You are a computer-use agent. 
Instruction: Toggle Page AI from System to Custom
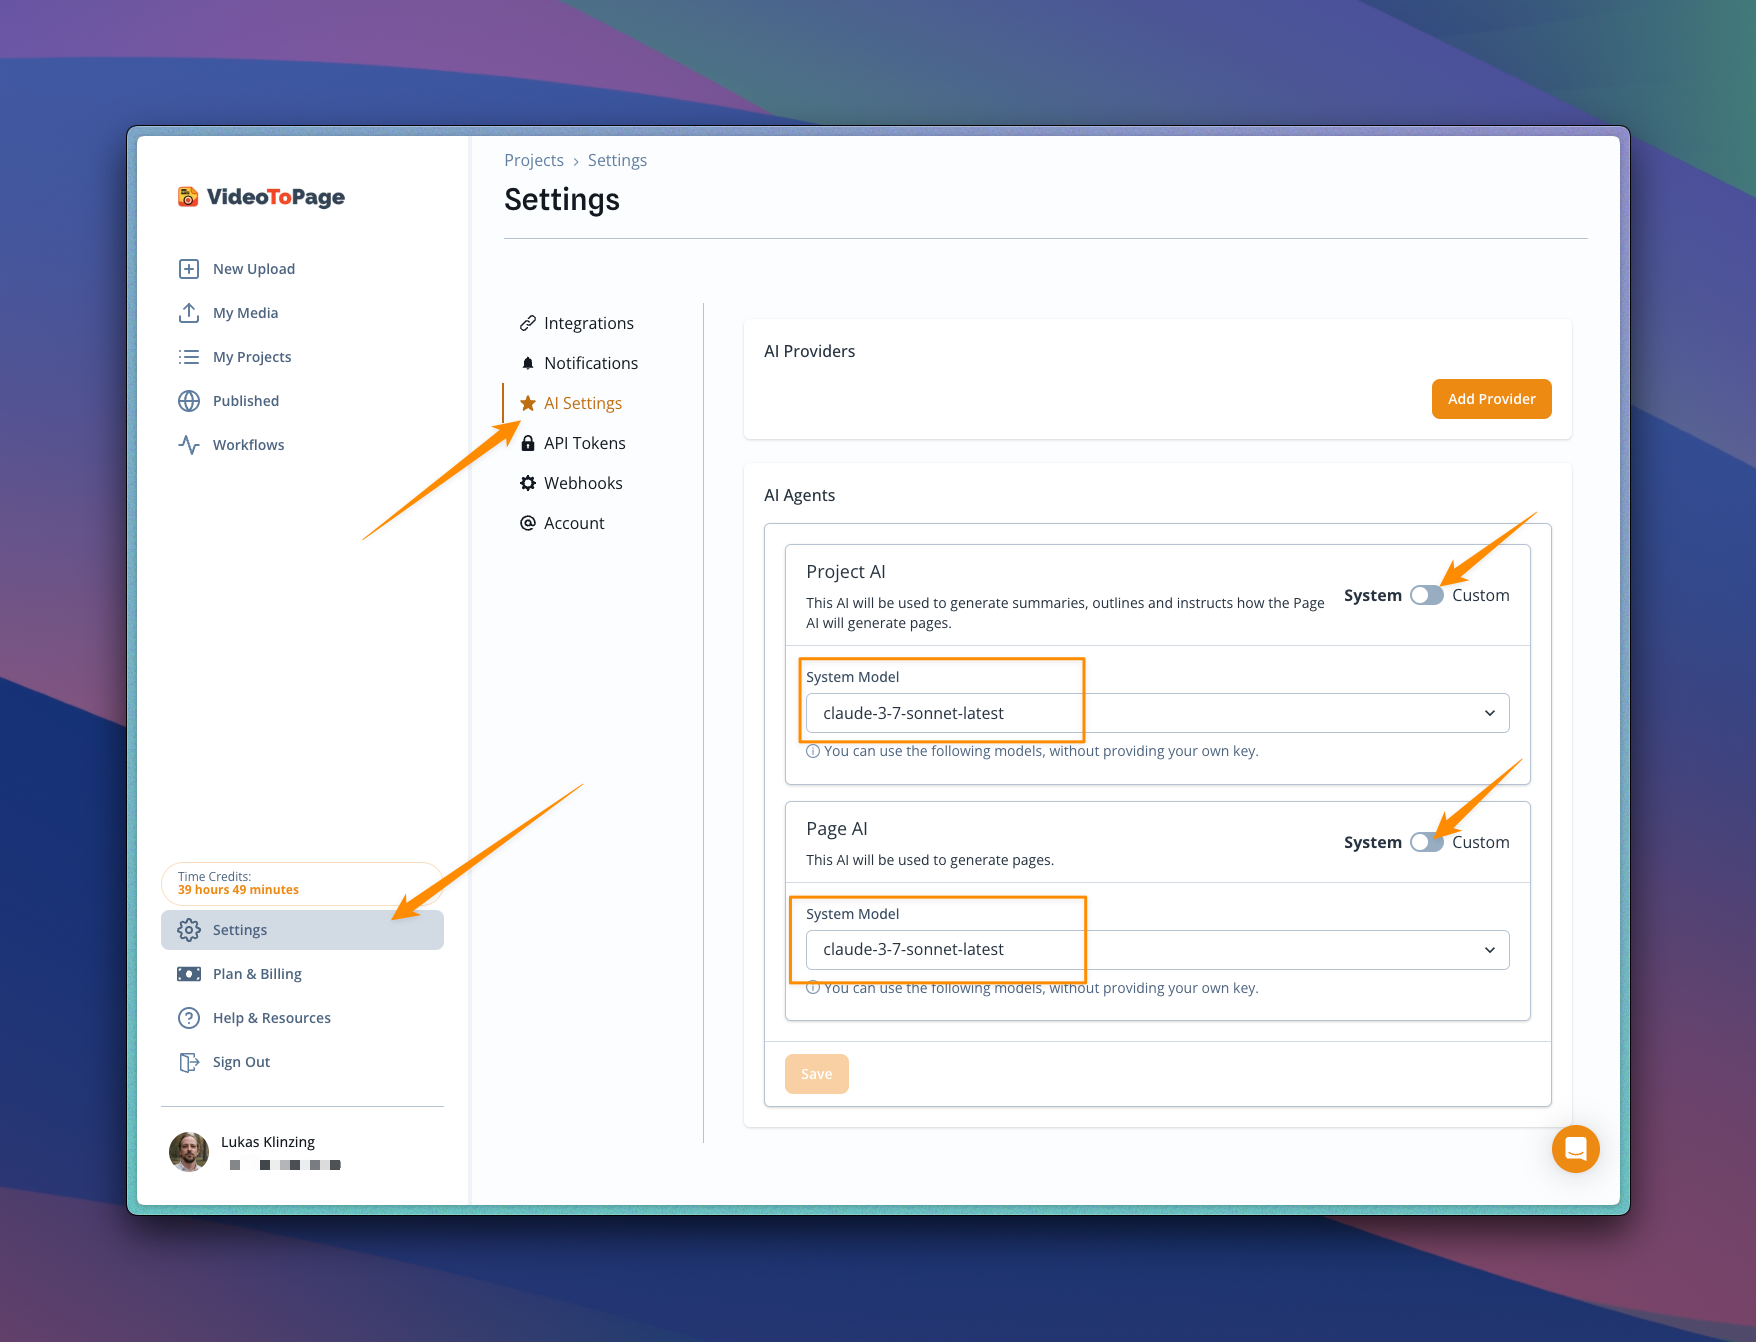[1427, 842]
